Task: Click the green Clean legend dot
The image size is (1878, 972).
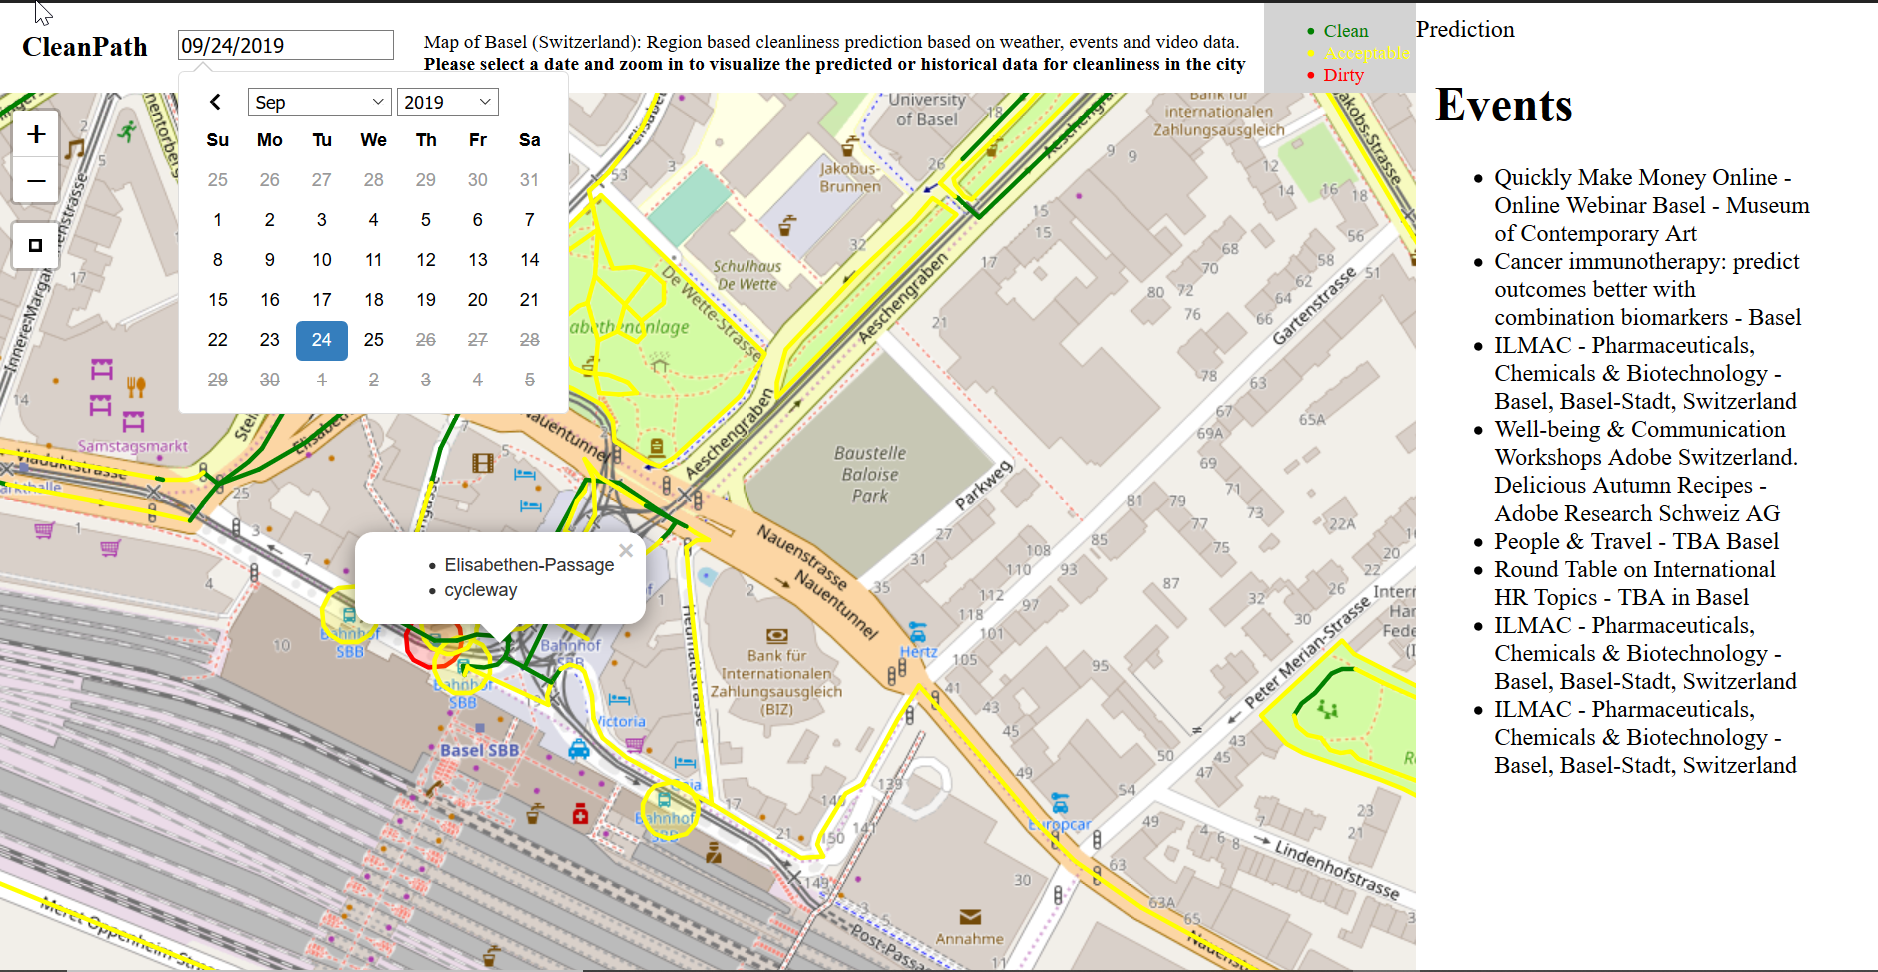Action: click(1310, 32)
